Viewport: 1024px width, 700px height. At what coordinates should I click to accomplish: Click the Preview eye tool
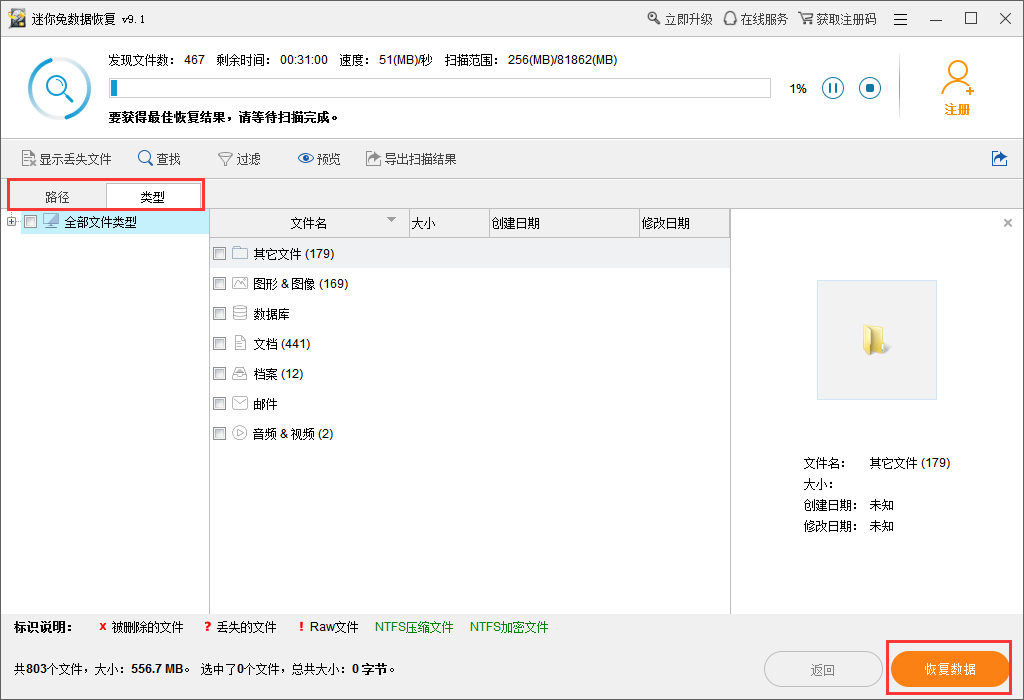(319, 159)
